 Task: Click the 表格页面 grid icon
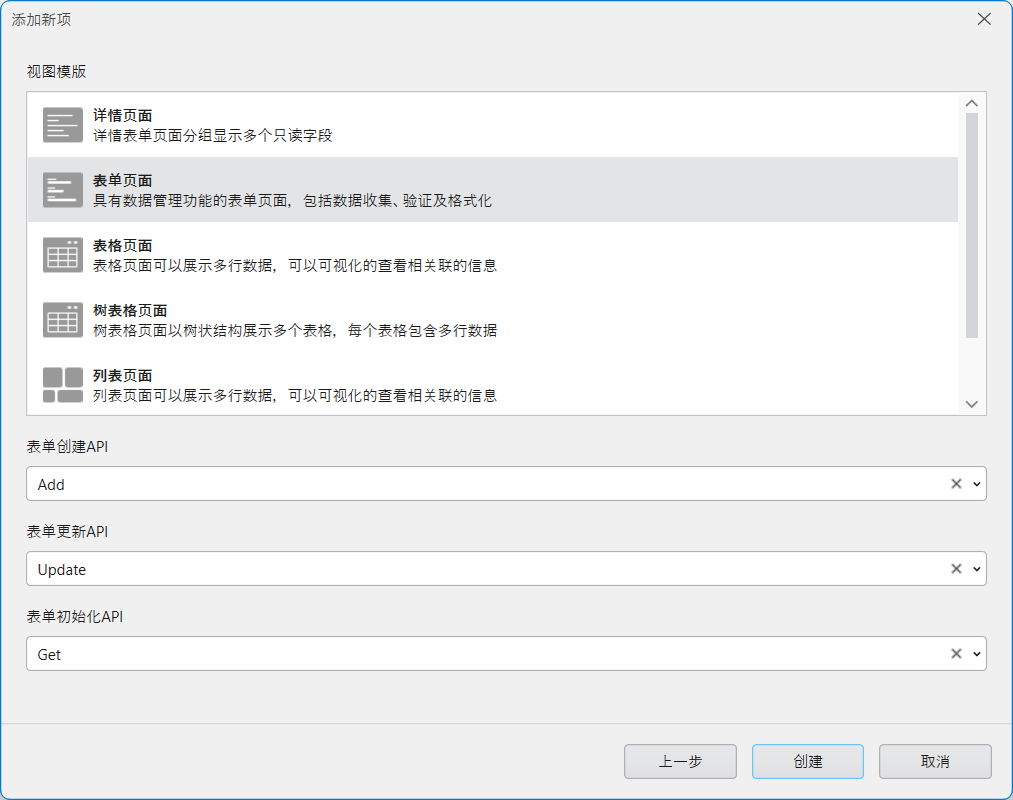coord(63,255)
